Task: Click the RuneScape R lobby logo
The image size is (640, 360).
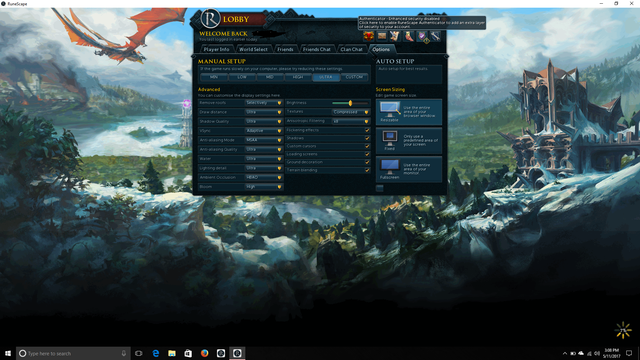Action: point(211,19)
